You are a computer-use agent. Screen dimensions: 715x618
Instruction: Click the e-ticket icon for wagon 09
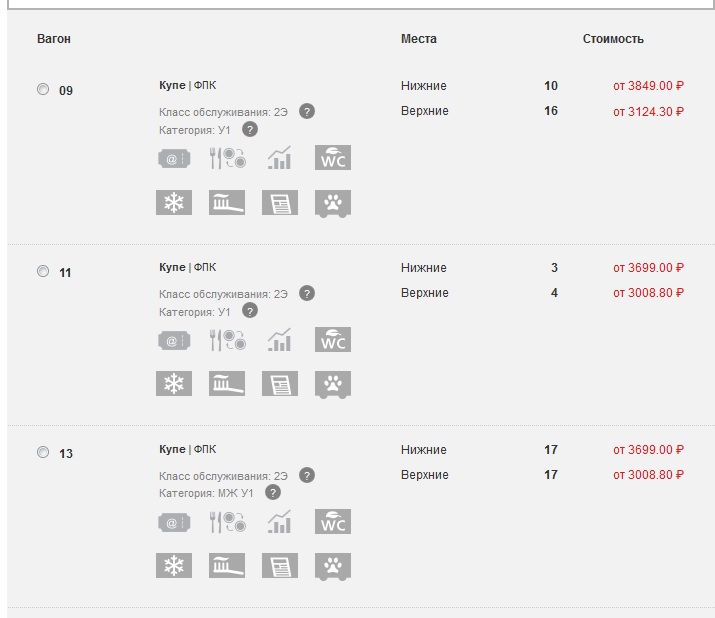coord(173,158)
